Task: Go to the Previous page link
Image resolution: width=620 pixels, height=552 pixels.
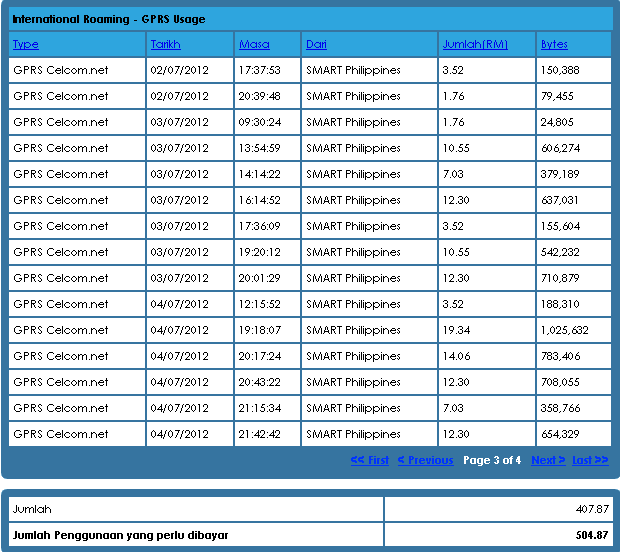Action: click(x=425, y=460)
